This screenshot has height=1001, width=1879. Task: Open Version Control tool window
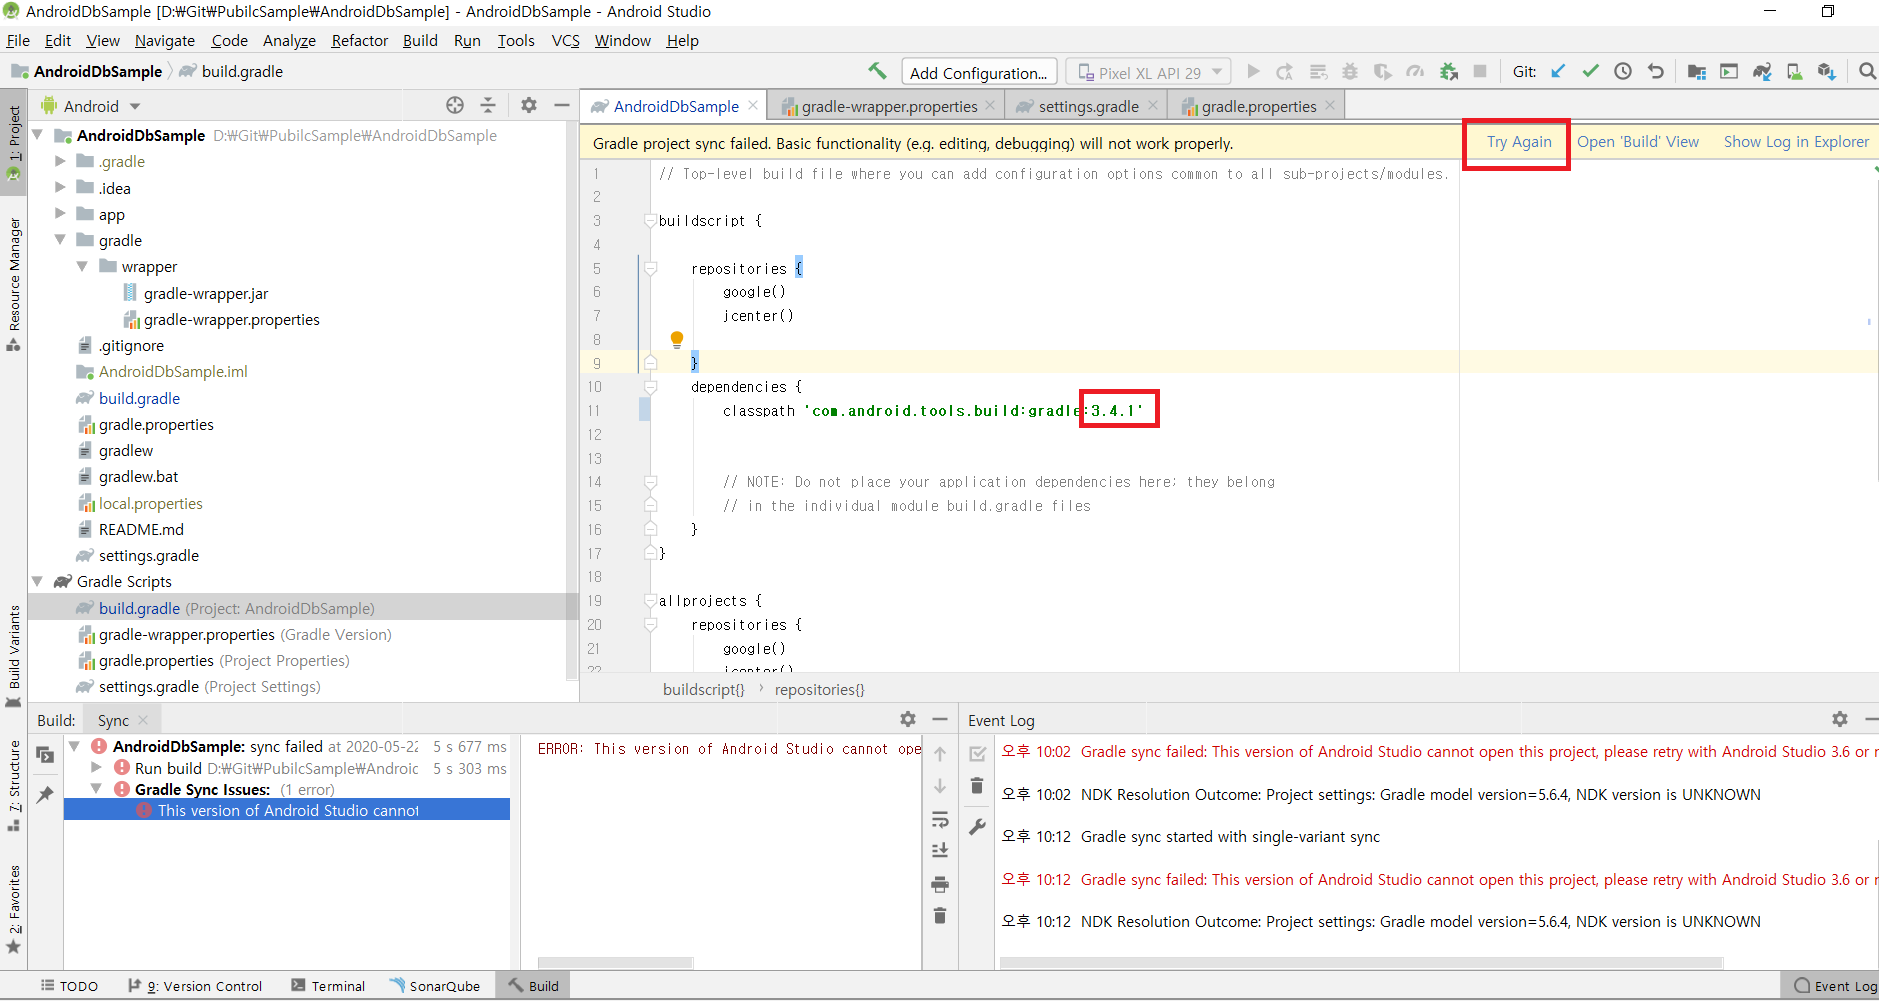195,986
